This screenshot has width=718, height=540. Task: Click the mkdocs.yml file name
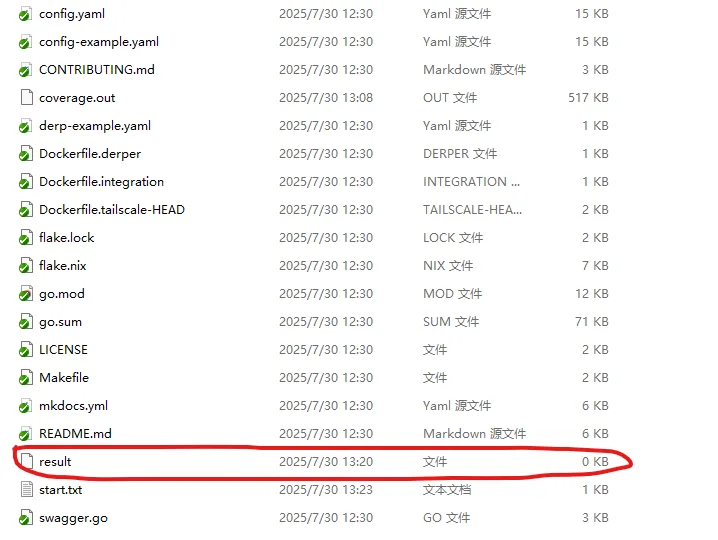pyautogui.click(x=73, y=406)
